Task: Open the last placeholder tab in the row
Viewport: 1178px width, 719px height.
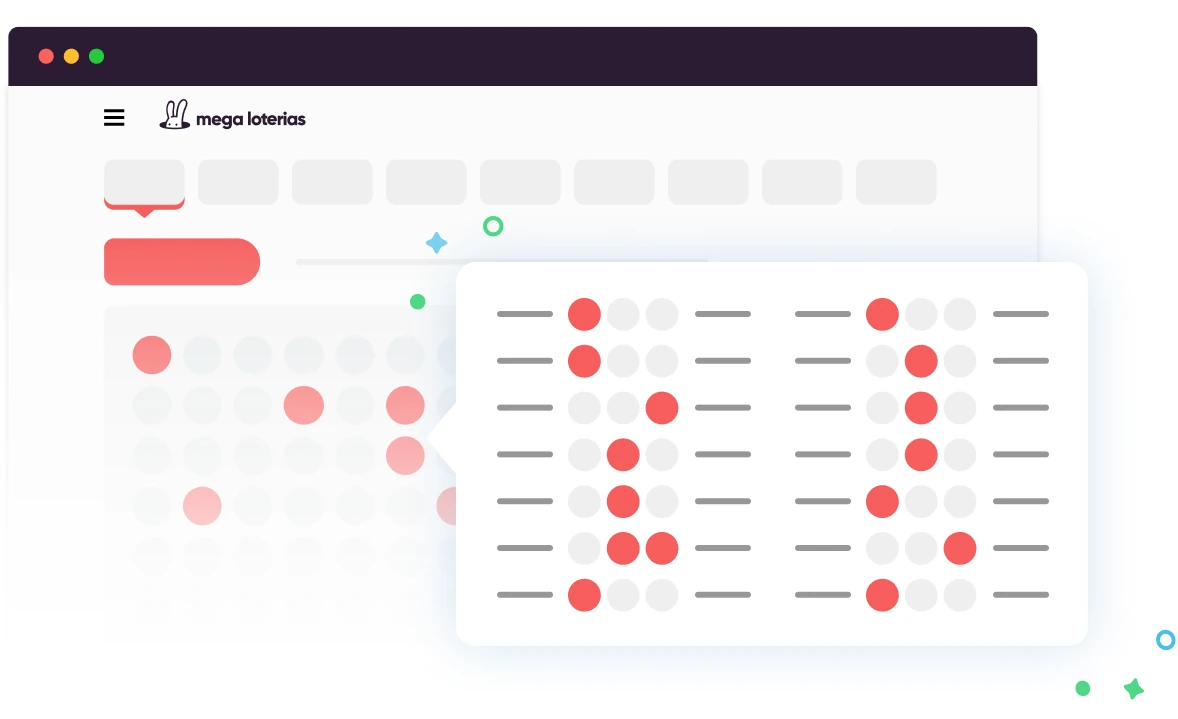Action: pyautogui.click(x=896, y=182)
